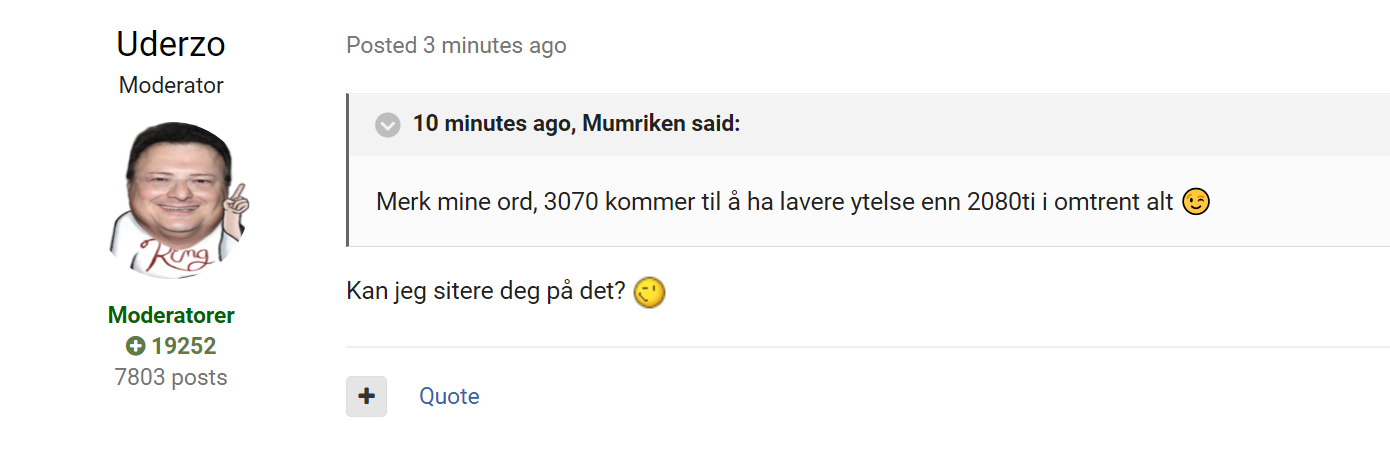1390x457 pixels.
Task: Click the 19252 reputation score
Action: coord(184,347)
